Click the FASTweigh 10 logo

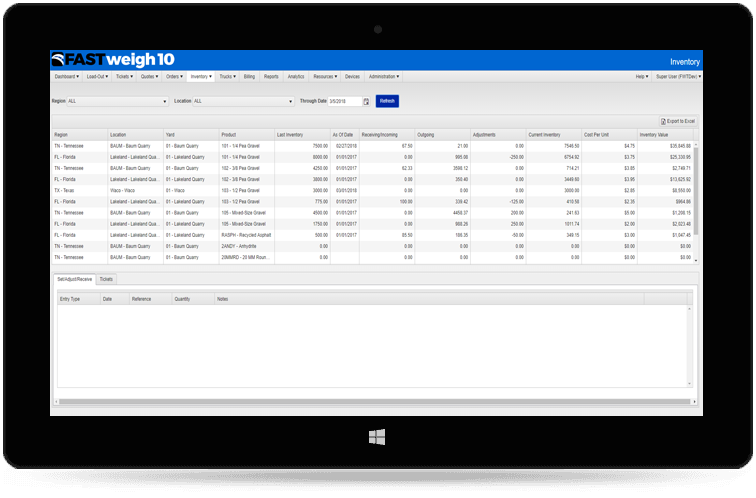tap(113, 59)
